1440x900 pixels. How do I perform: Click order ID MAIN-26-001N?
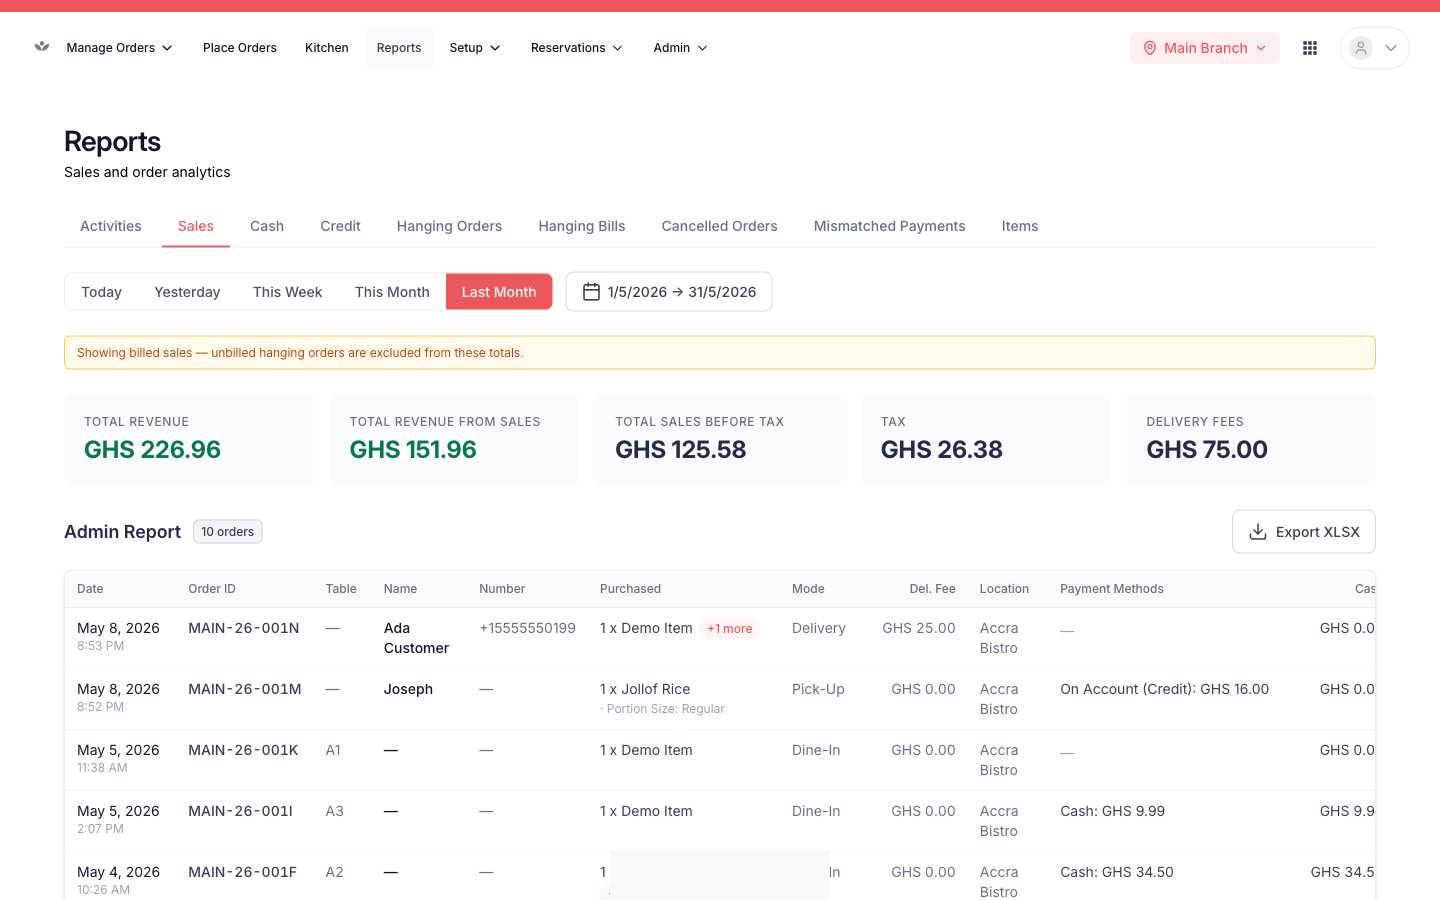click(x=244, y=628)
